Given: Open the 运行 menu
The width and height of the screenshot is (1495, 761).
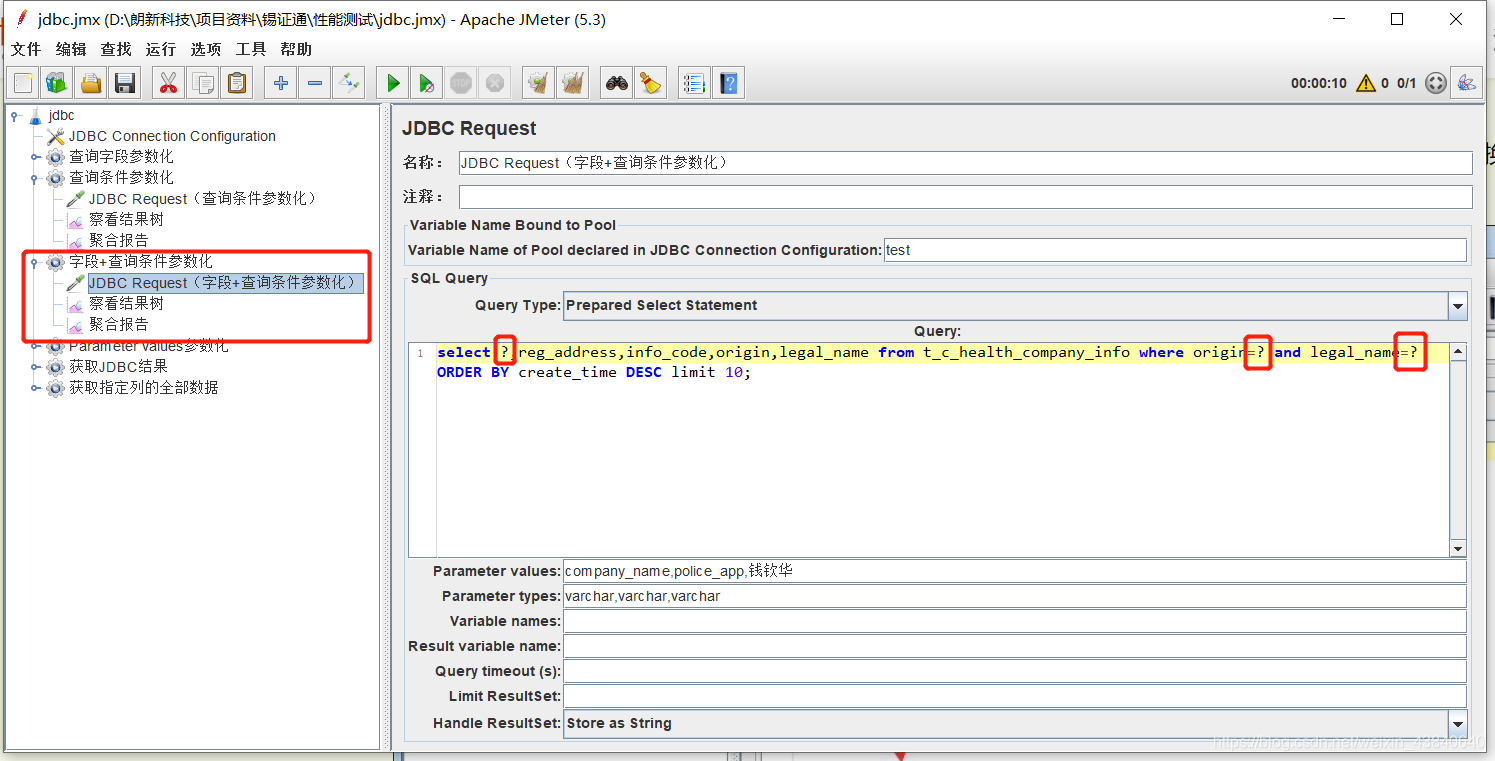Looking at the screenshot, I should pyautogui.click(x=160, y=49).
